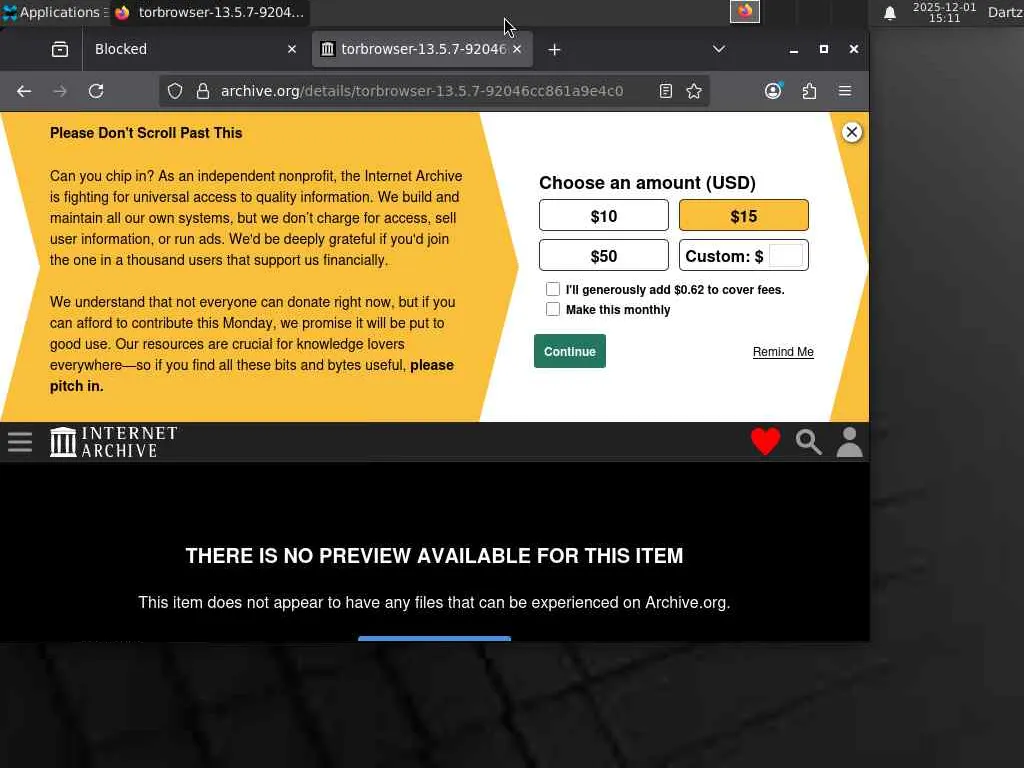Dismiss the donation banner
The image size is (1024, 768).
(x=852, y=133)
